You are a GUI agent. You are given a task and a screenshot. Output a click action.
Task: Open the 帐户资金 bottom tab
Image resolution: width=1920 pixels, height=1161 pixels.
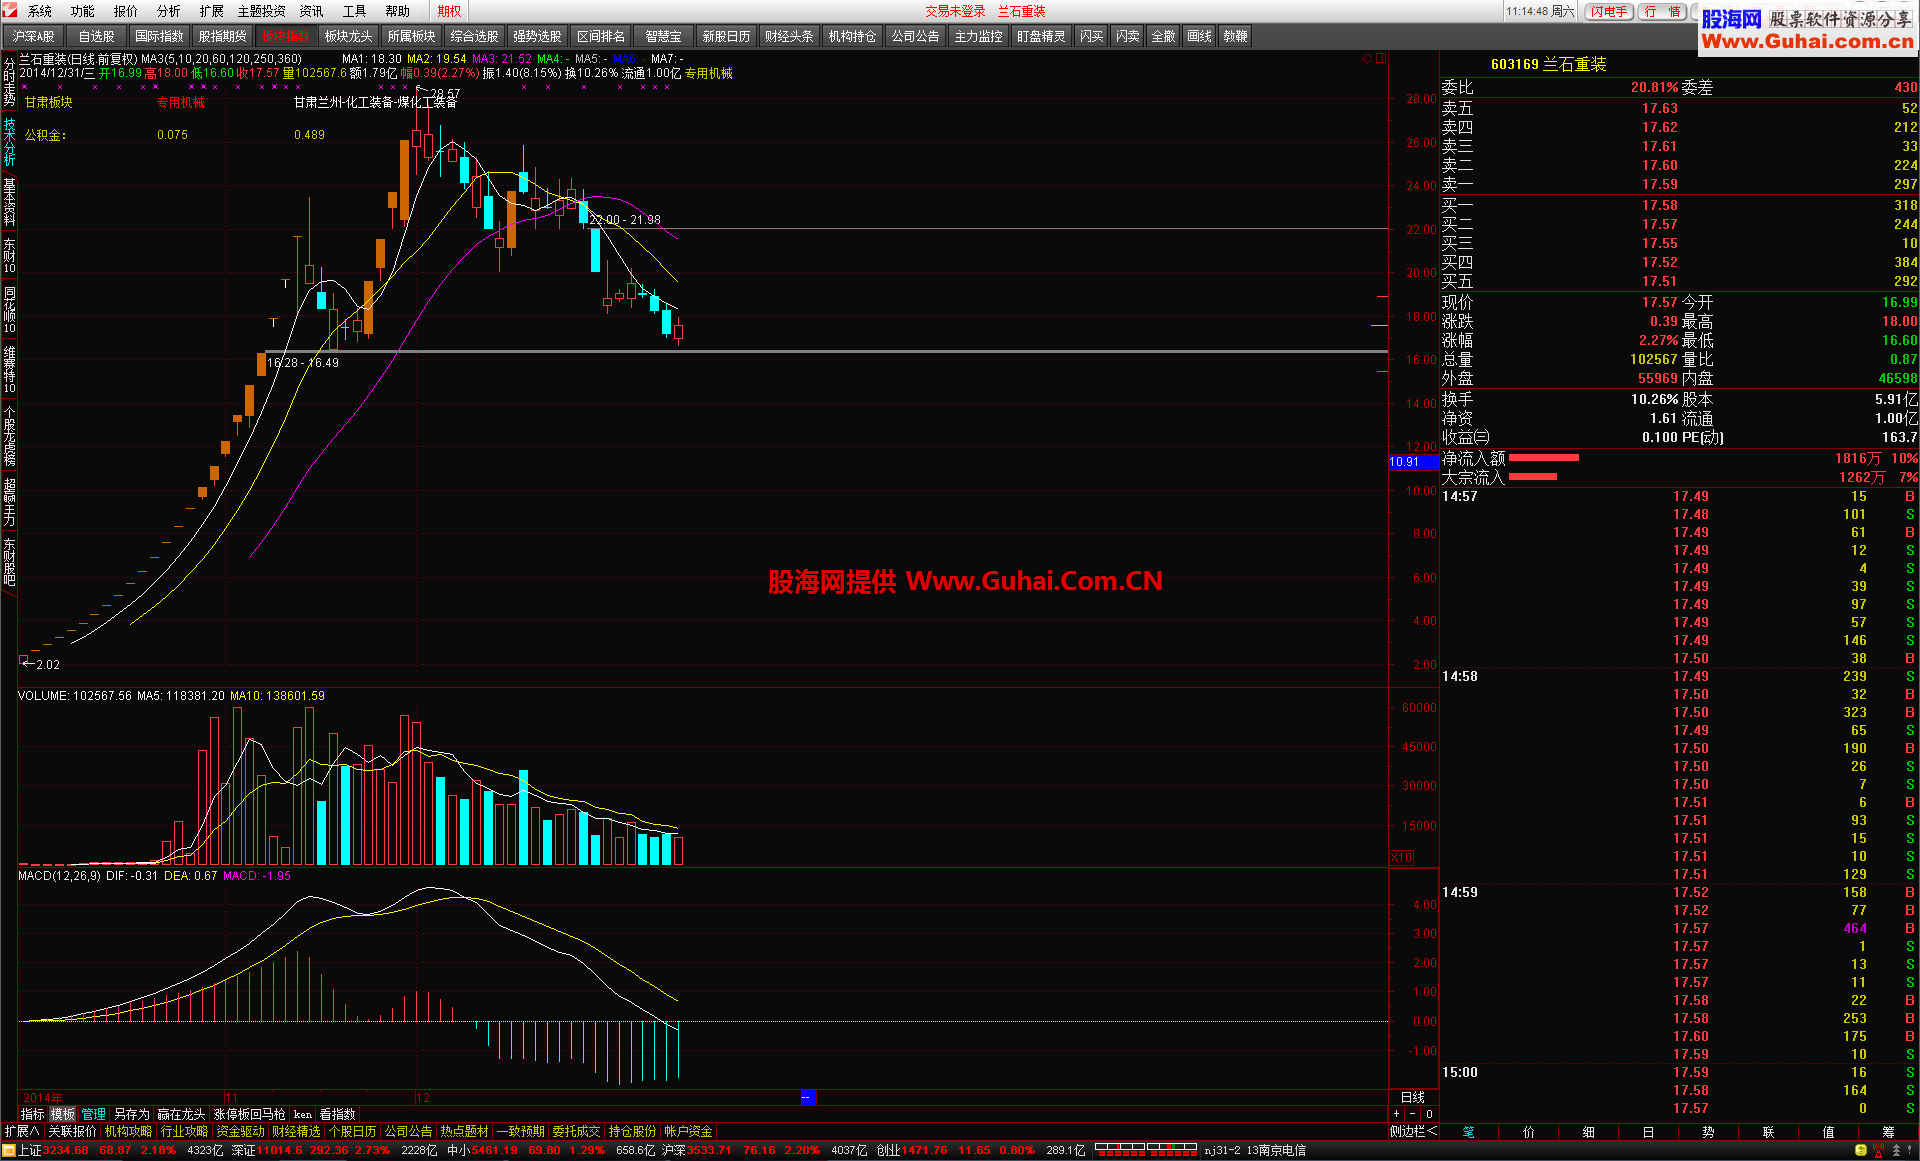point(688,1131)
